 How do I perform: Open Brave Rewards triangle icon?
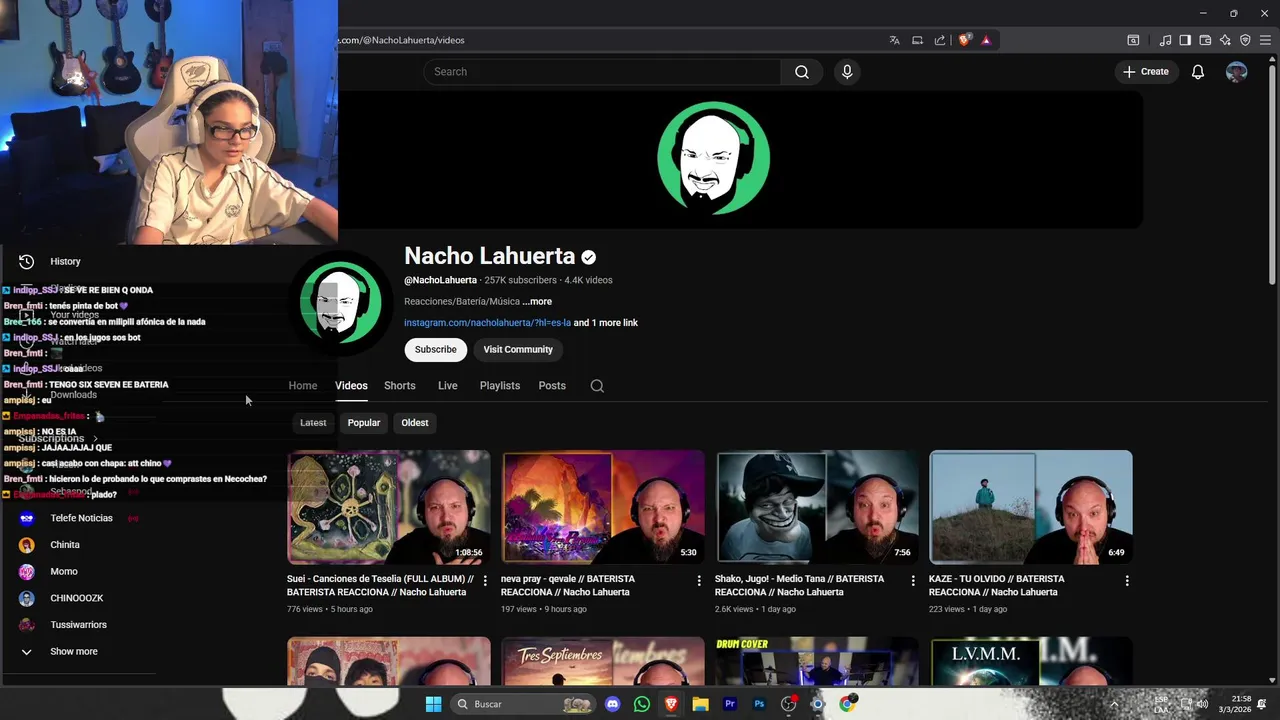point(986,40)
